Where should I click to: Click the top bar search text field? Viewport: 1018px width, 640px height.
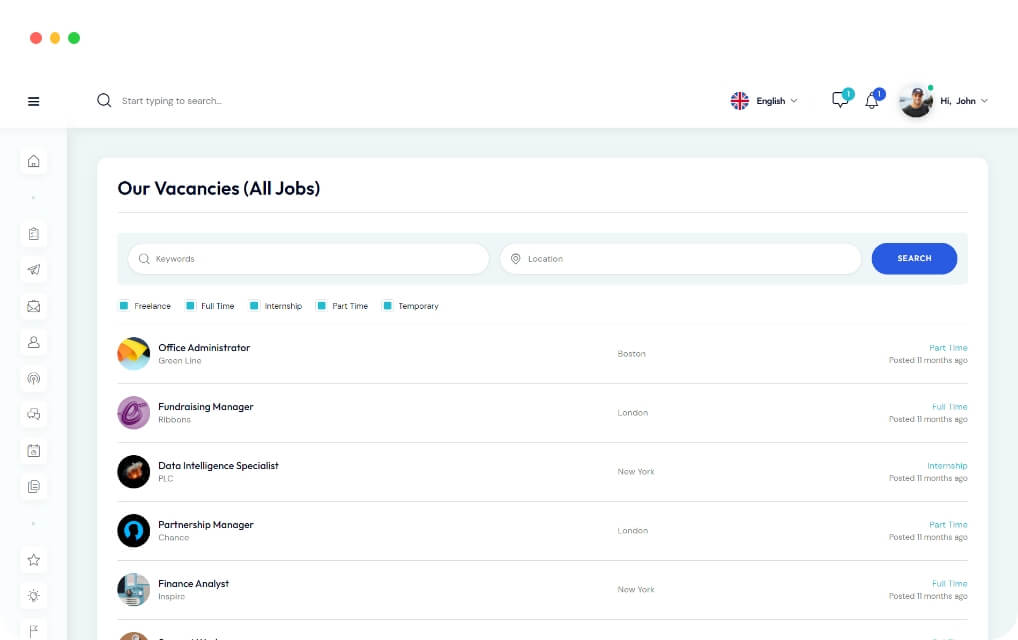point(171,101)
